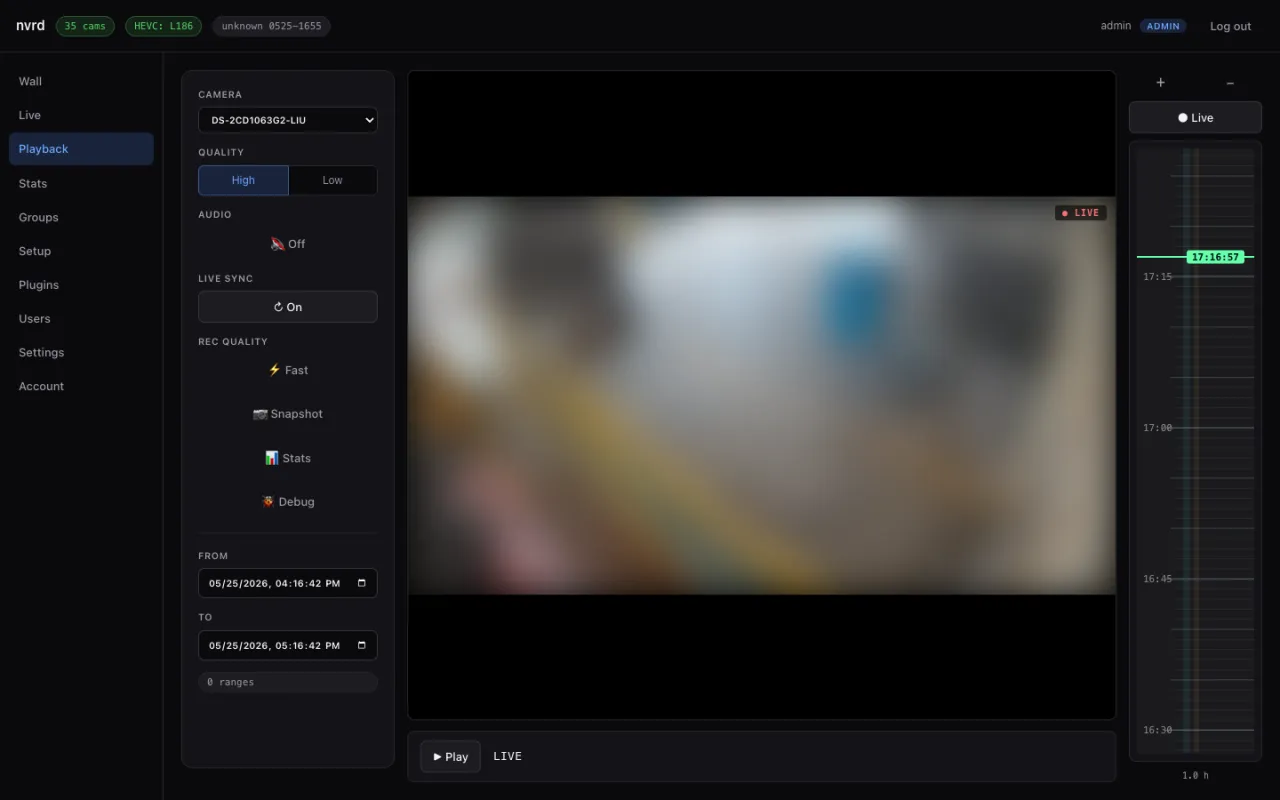Select Playback in the sidebar

click(81, 149)
